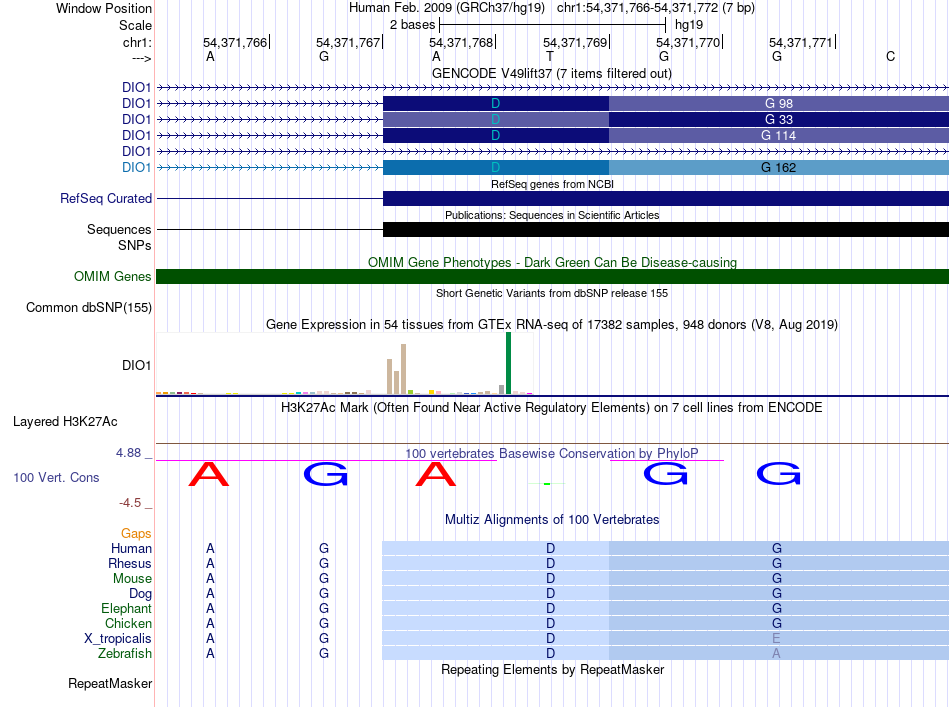This screenshot has height=707, width=950.
Task: Select the Human alignment row label
Action: pos(131,548)
